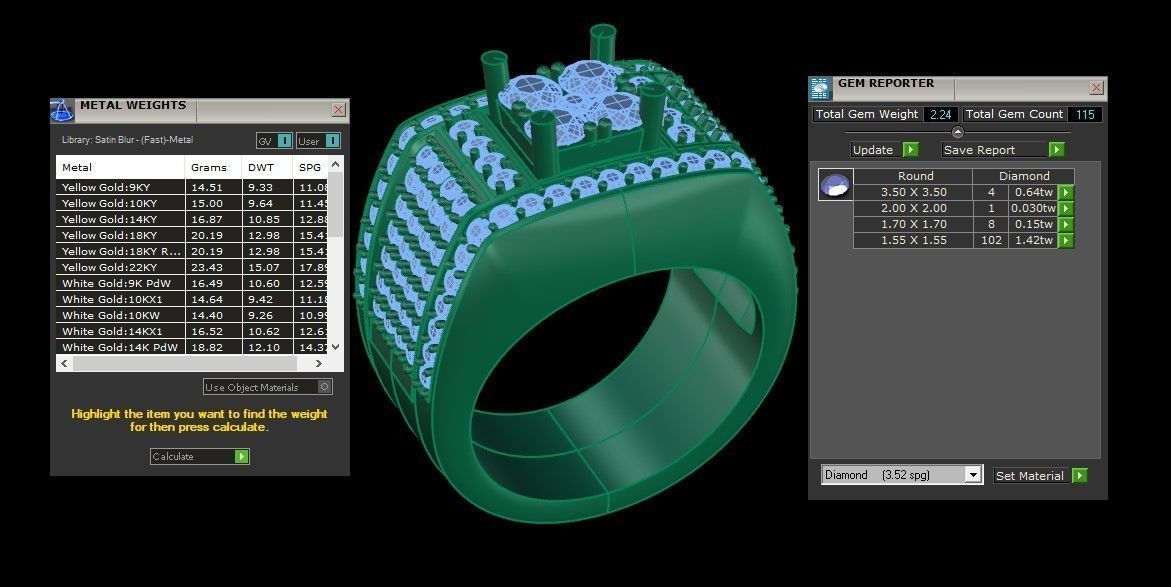Image resolution: width=1171 pixels, height=587 pixels.
Task: Click Total Gem Count value 115
Action: point(1084,114)
